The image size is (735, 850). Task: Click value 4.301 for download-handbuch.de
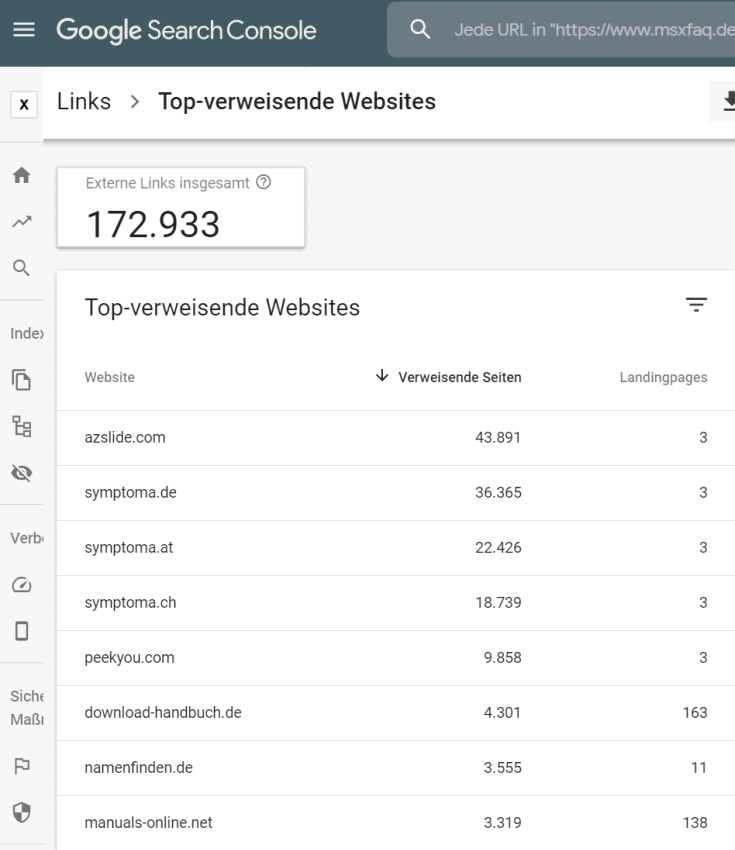(x=502, y=713)
